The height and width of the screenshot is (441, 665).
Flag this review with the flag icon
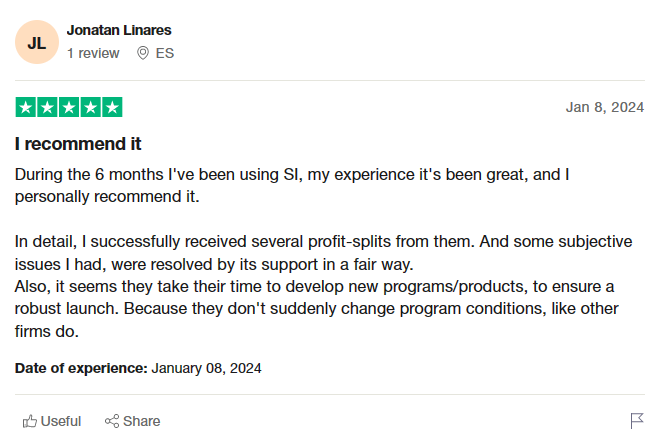[637, 421]
